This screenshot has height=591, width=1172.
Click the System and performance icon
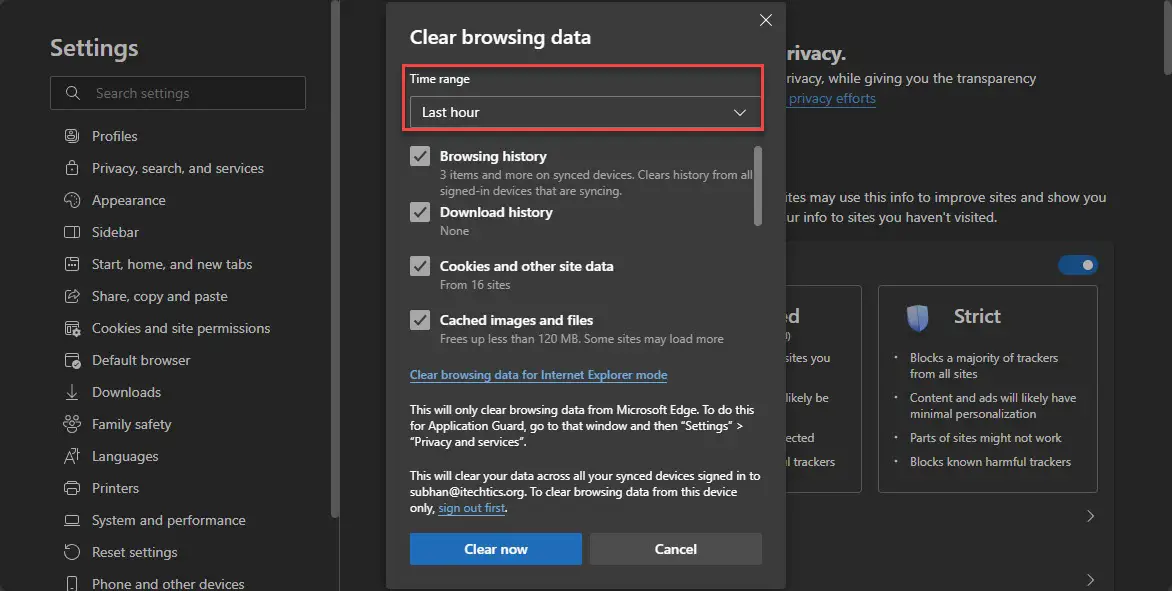(x=72, y=521)
